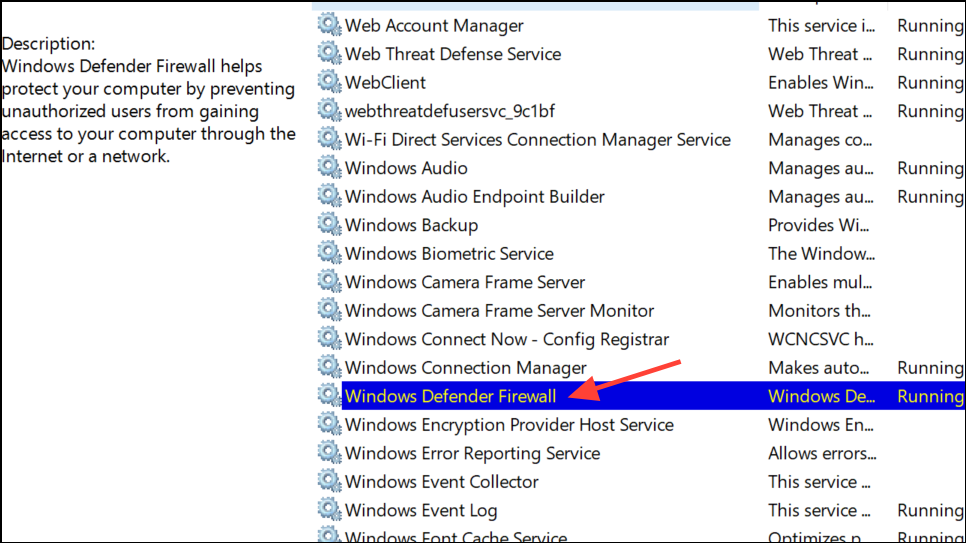The image size is (966, 543).
Task: Click the 'Enables Win...' description cell
Action: pyautogui.click(x=821, y=83)
